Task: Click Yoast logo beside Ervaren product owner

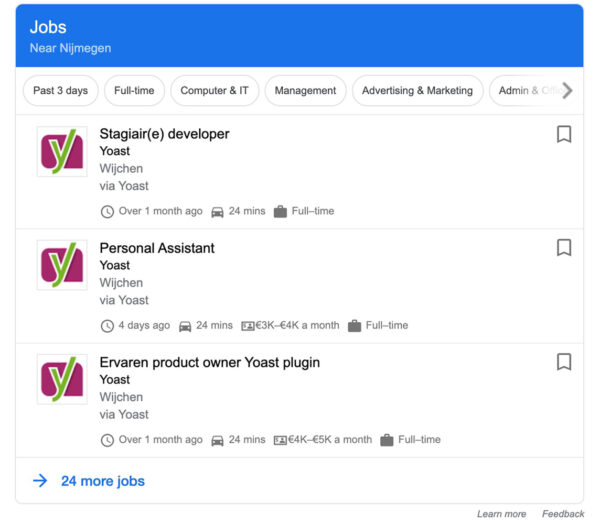Action: tap(62, 380)
